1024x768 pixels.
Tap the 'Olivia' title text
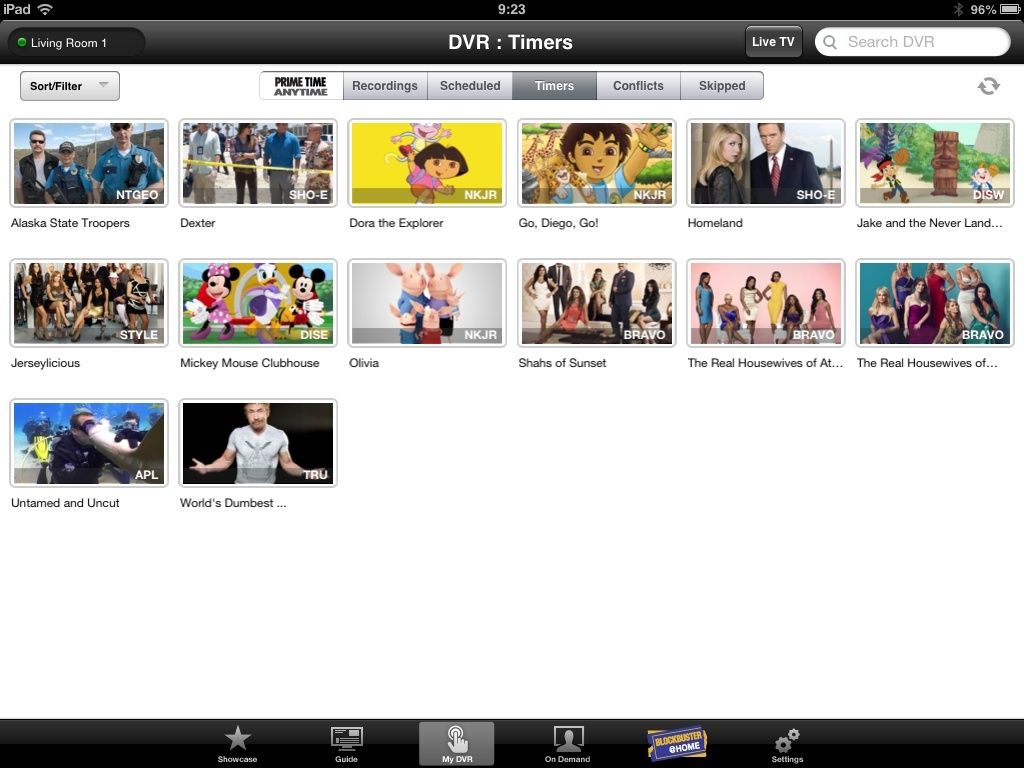pos(364,363)
